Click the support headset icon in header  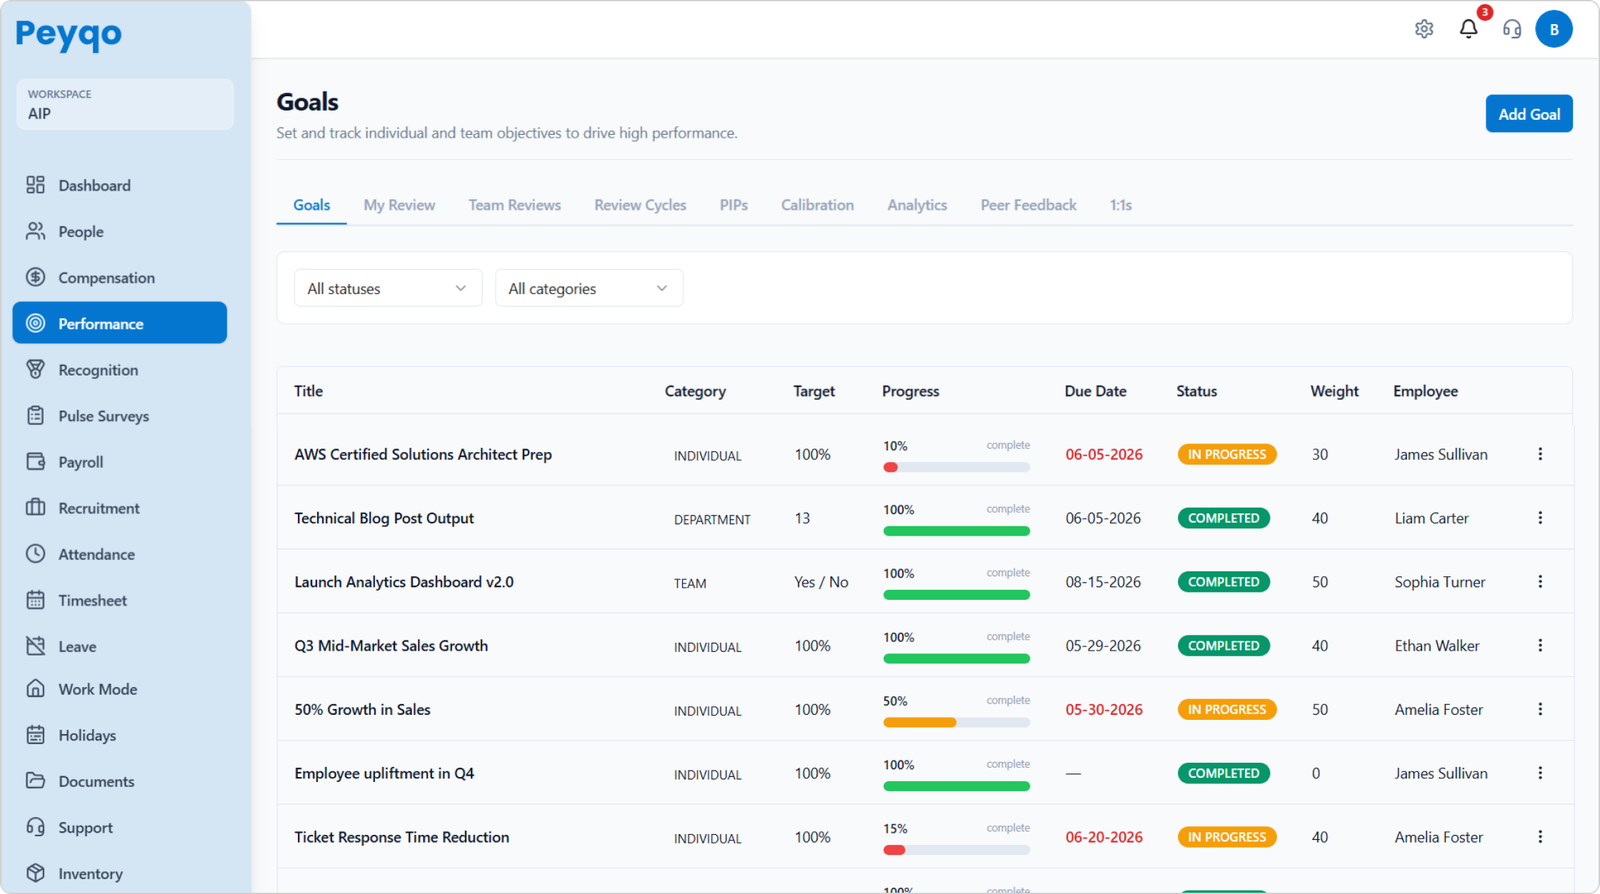click(x=1512, y=29)
